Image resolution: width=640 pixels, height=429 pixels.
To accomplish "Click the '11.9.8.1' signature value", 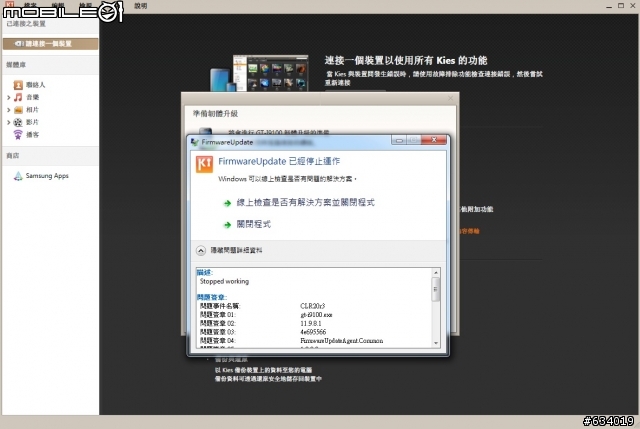I will pyautogui.click(x=311, y=323).
